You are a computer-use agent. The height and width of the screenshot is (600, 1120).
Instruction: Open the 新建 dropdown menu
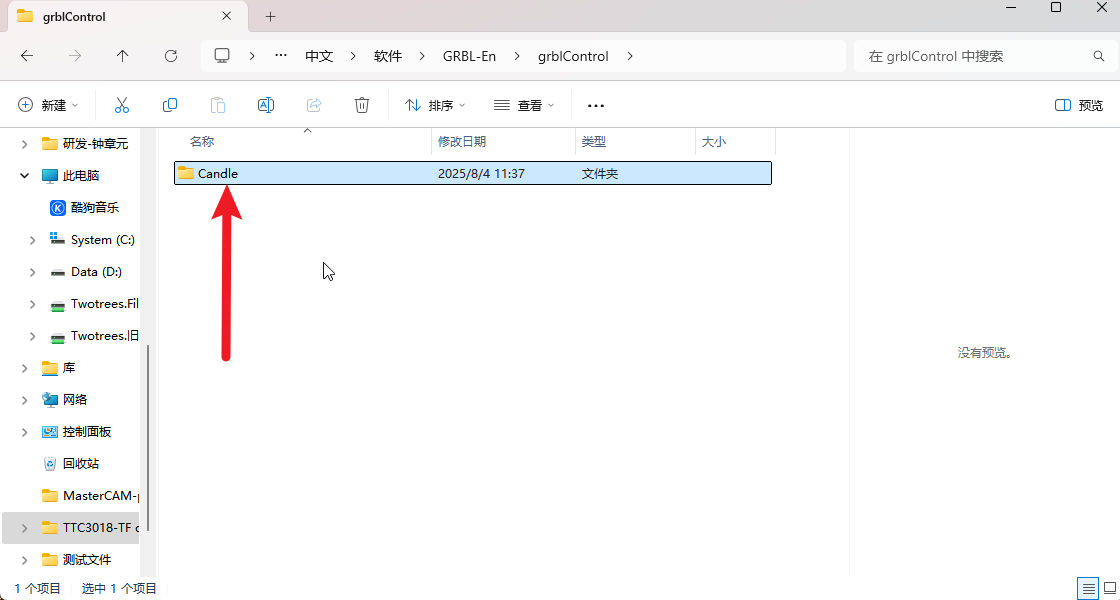tap(48, 105)
